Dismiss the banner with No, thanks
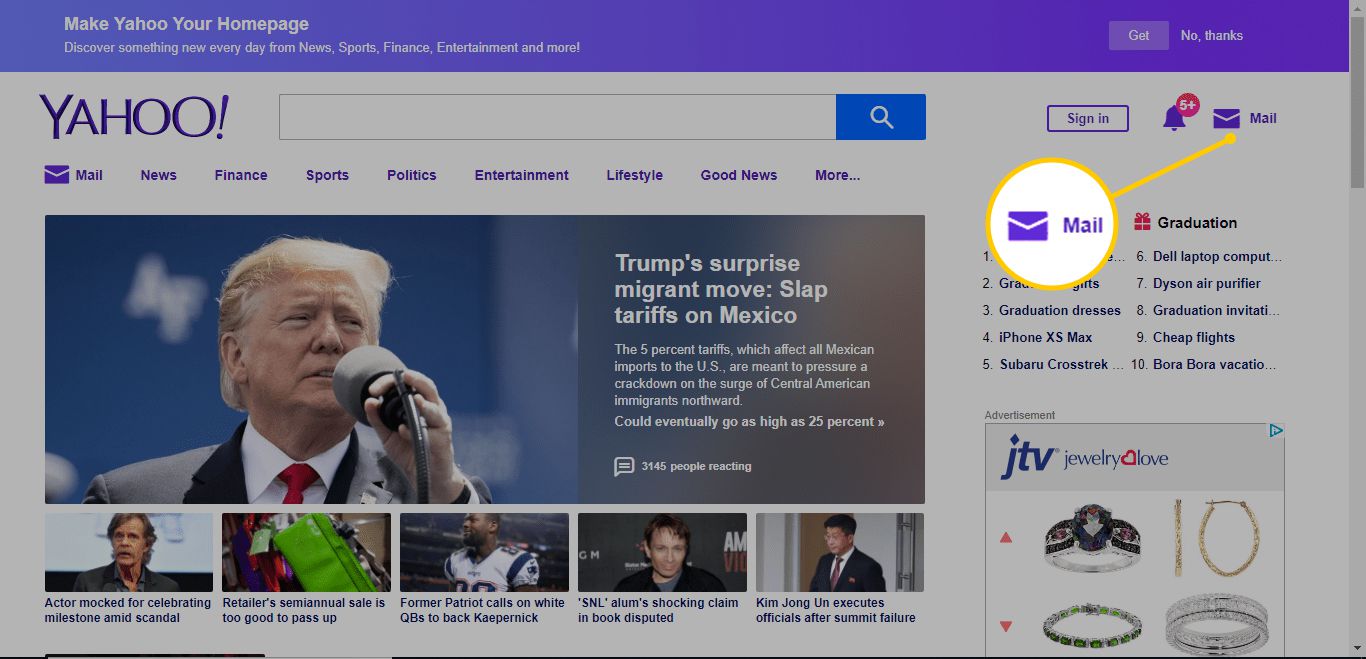This screenshot has height=659, width=1366. tap(1212, 35)
